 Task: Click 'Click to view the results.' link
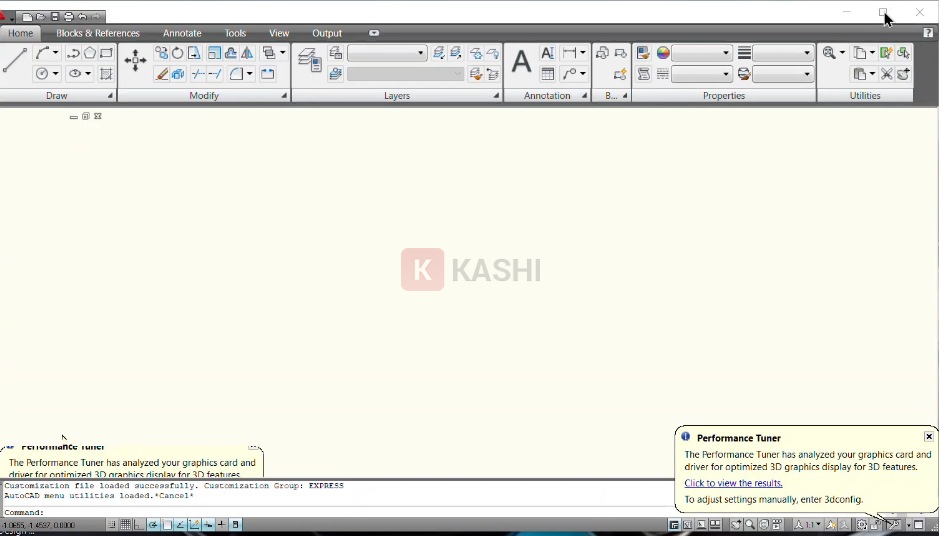click(733, 483)
